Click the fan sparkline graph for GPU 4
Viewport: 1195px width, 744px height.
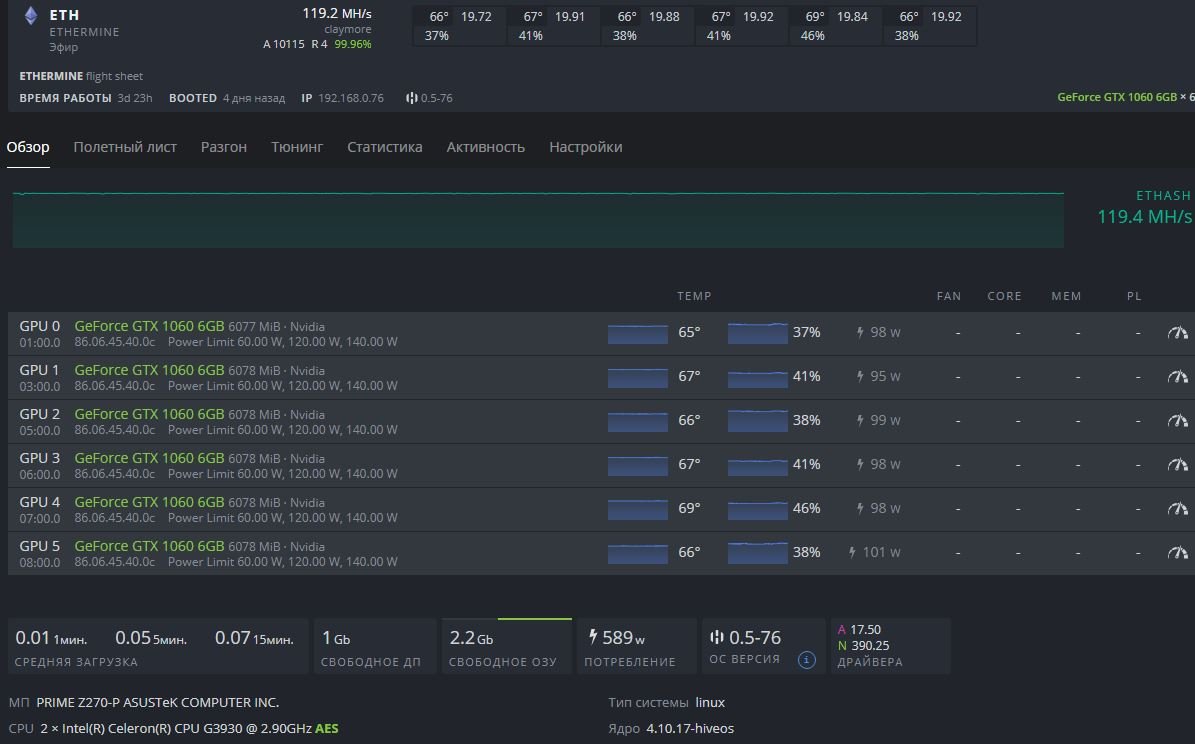(x=758, y=509)
